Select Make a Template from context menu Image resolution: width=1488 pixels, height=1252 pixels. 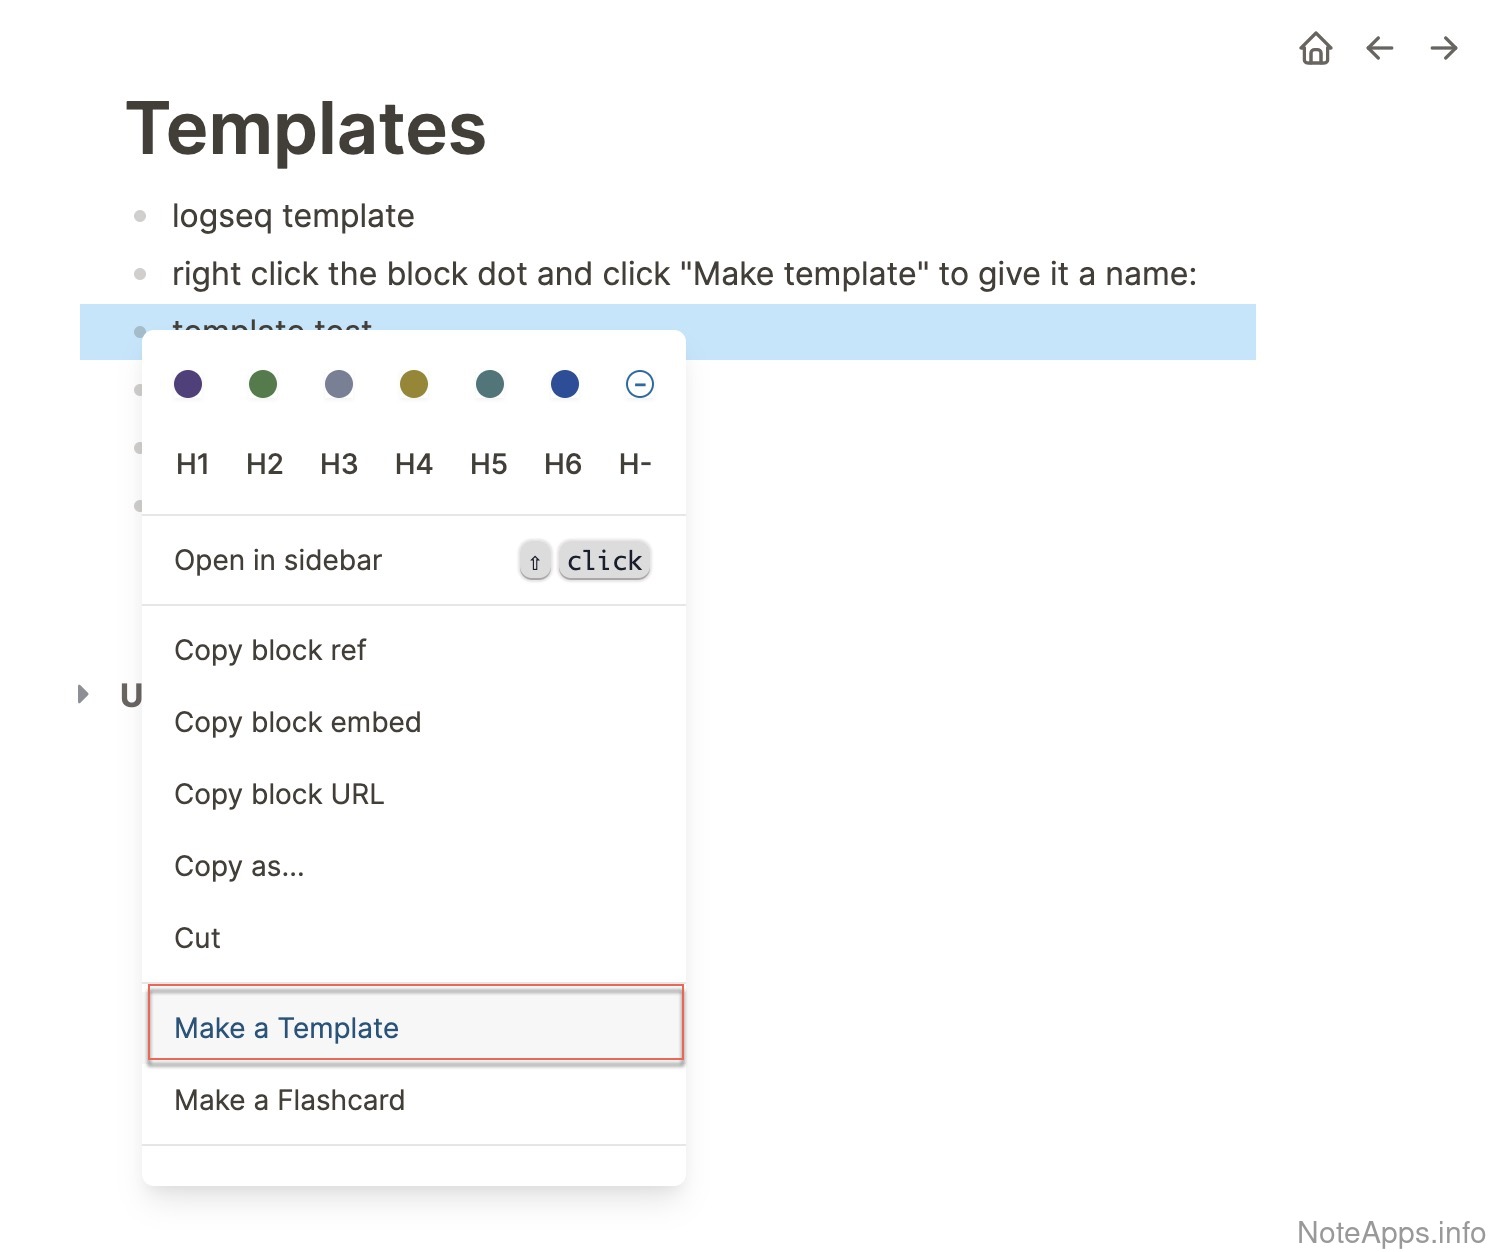click(x=286, y=1028)
